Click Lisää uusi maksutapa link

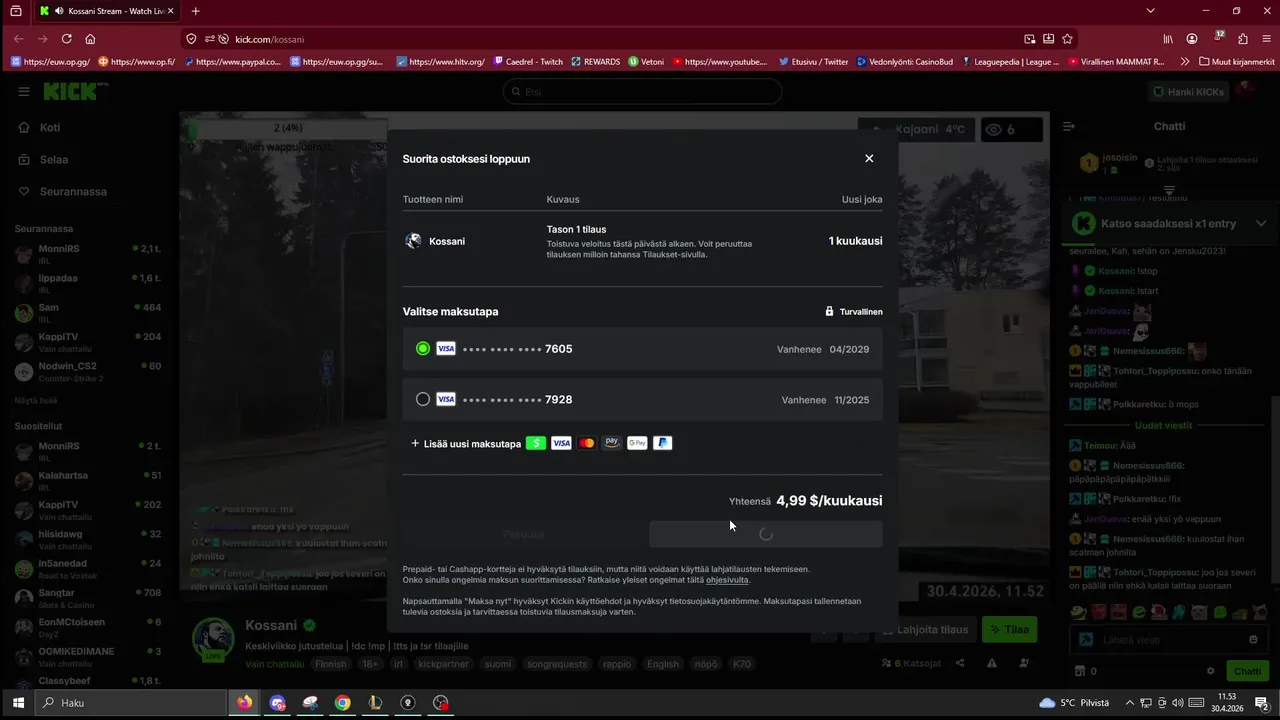click(466, 443)
